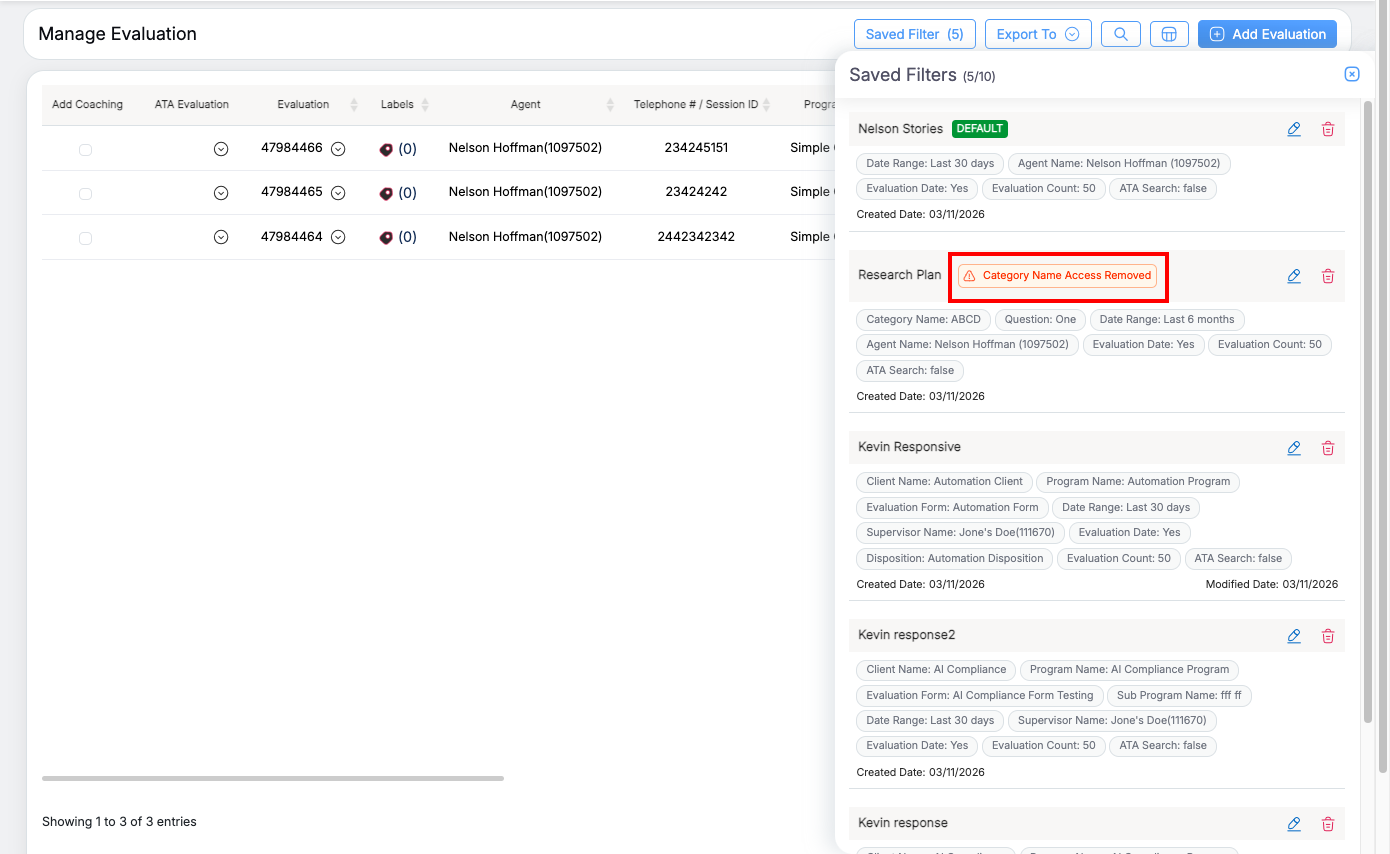Click the table's horizontal scrollbar
Image resolution: width=1390 pixels, height=854 pixels.
[x=273, y=778]
